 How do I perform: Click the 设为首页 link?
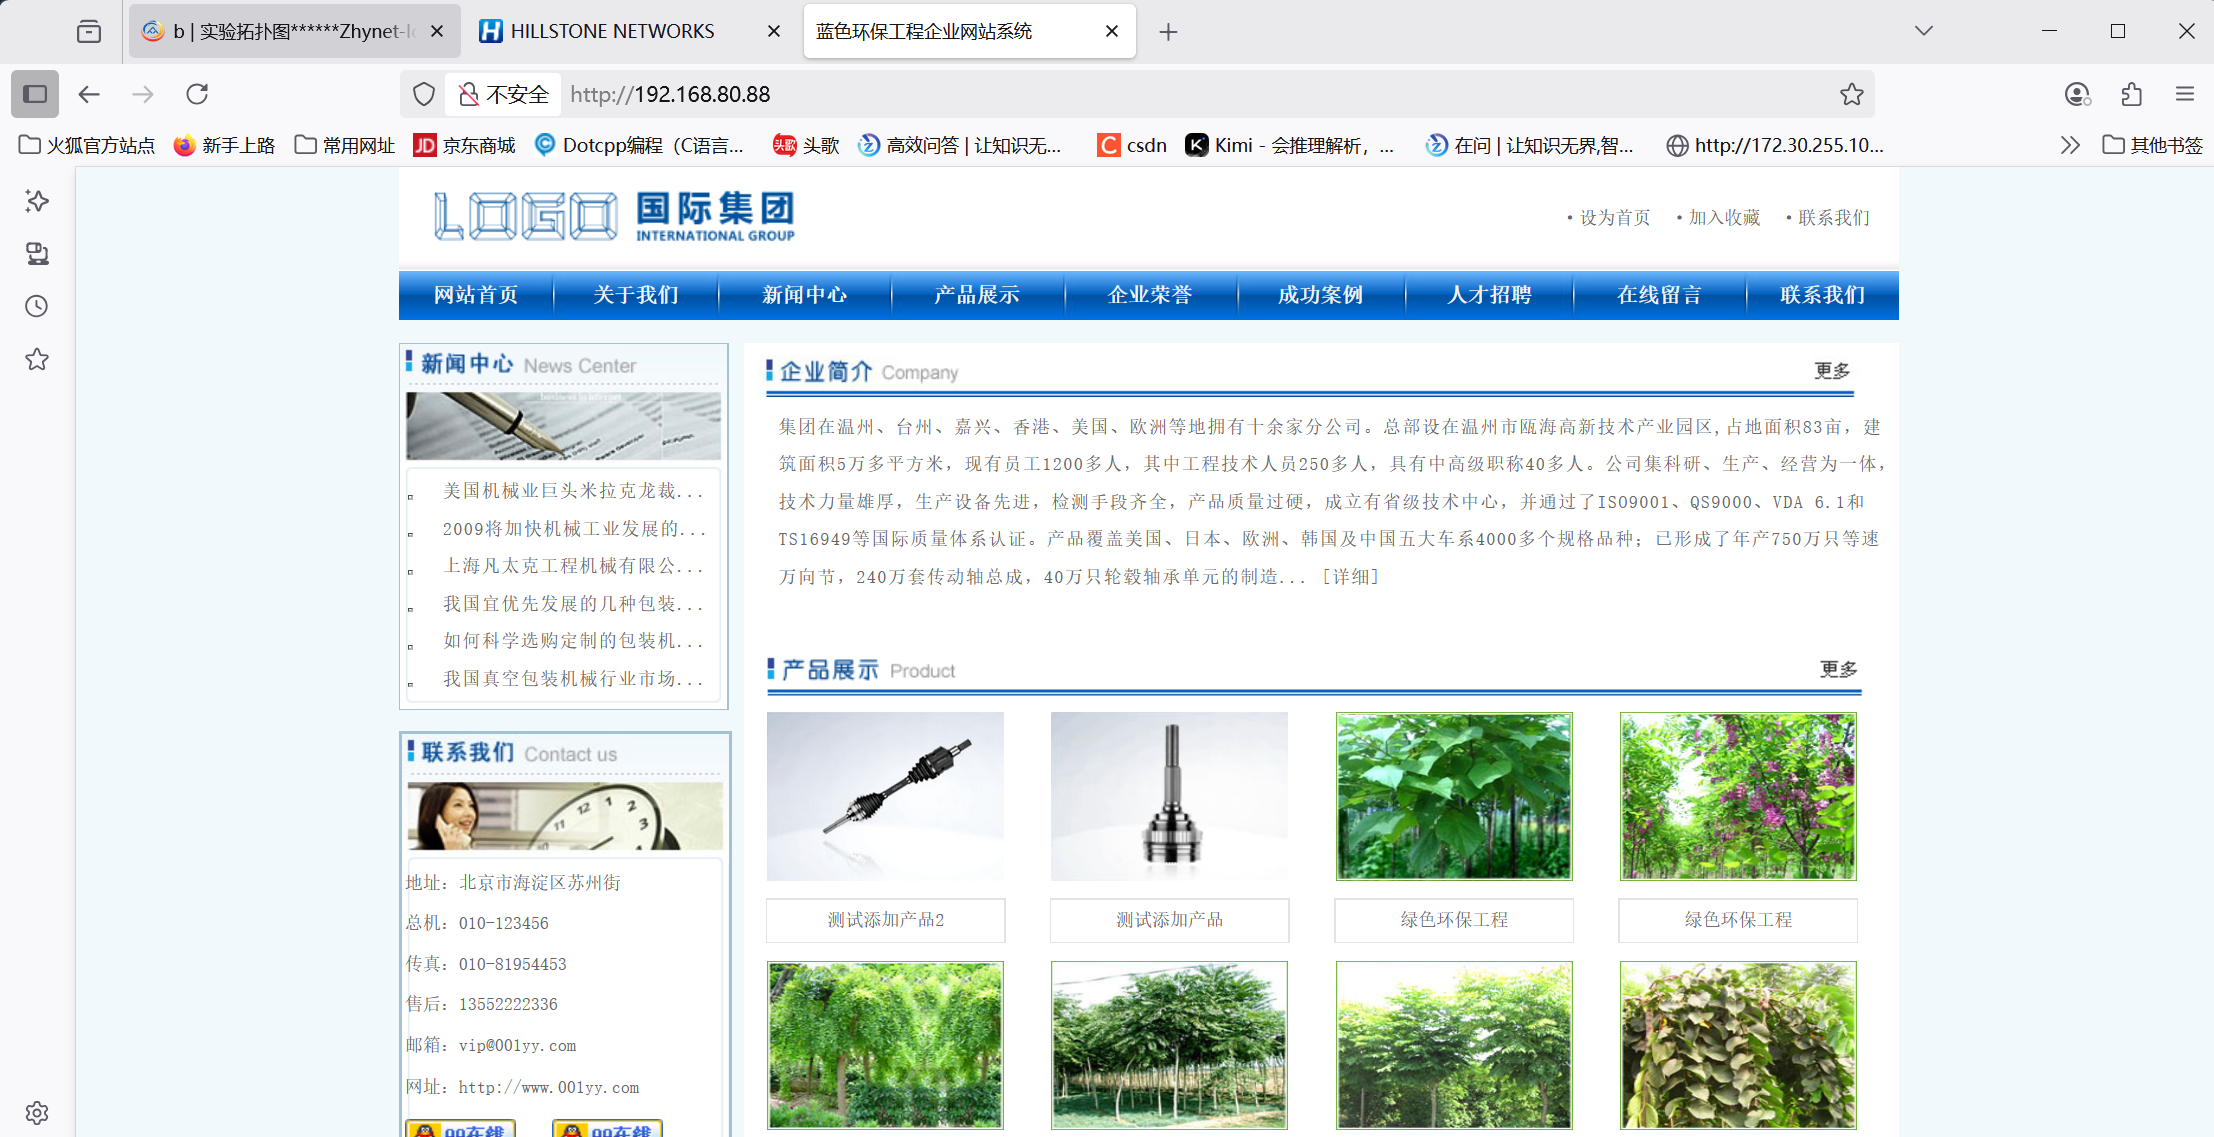(1614, 217)
